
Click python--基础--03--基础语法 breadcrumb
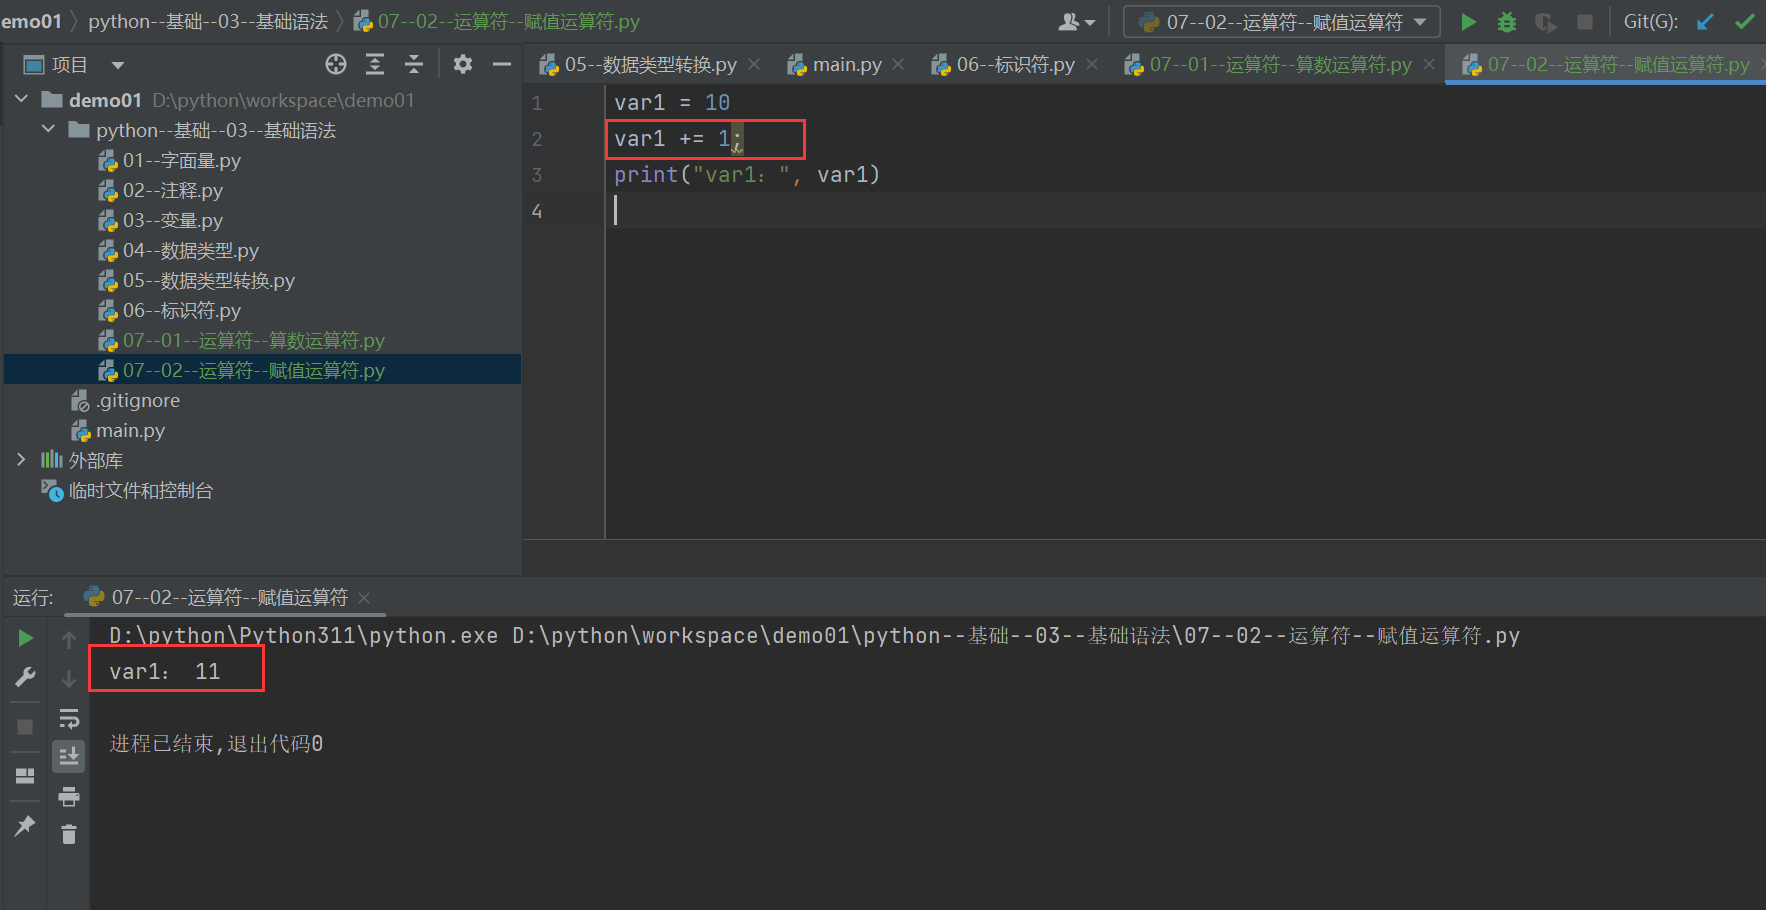click(x=208, y=21)
